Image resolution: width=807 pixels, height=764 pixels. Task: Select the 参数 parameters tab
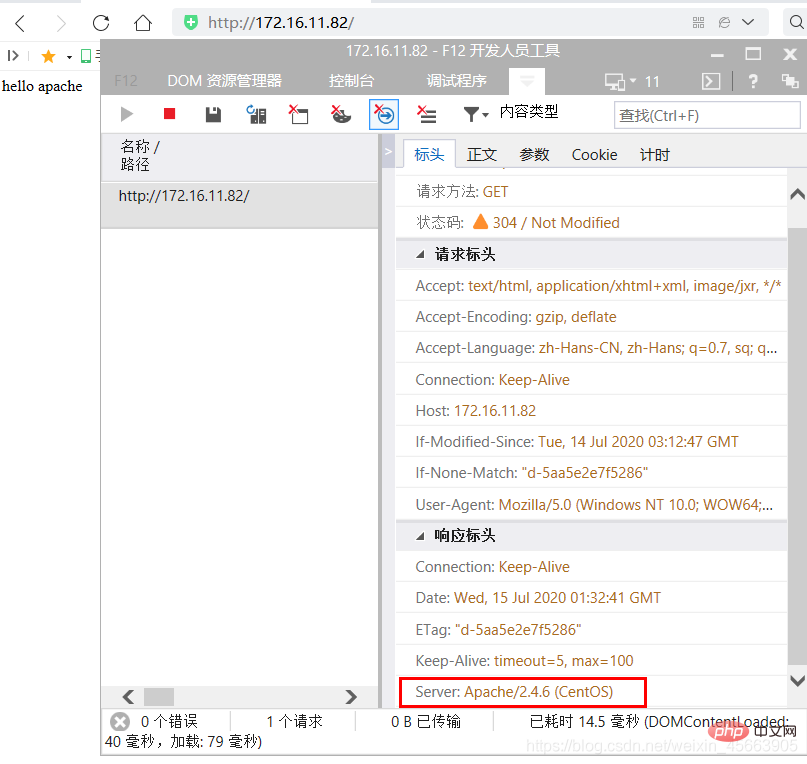[x=534, y=154]
